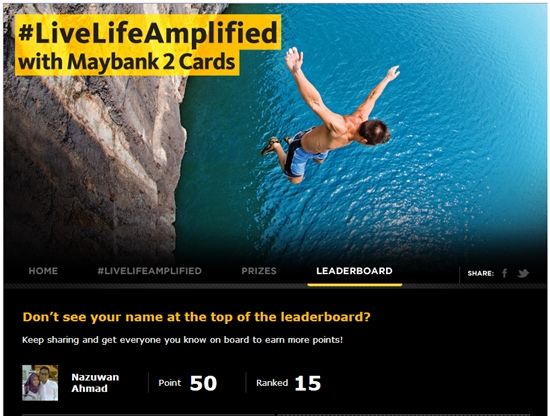Image resolution: width=550 pixels, height=416 pixels.
Task: Share the page via Twitter bird icon
Action: pos(523,273)
